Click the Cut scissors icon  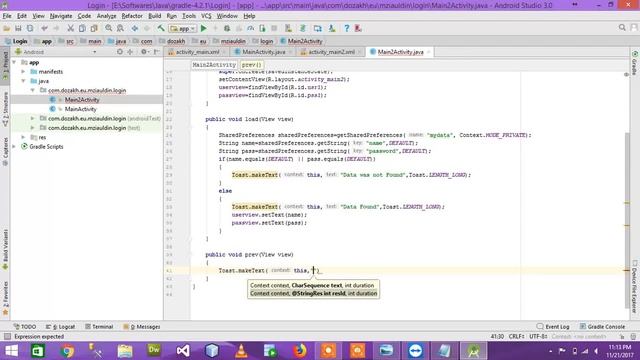[x=70, y=28]
